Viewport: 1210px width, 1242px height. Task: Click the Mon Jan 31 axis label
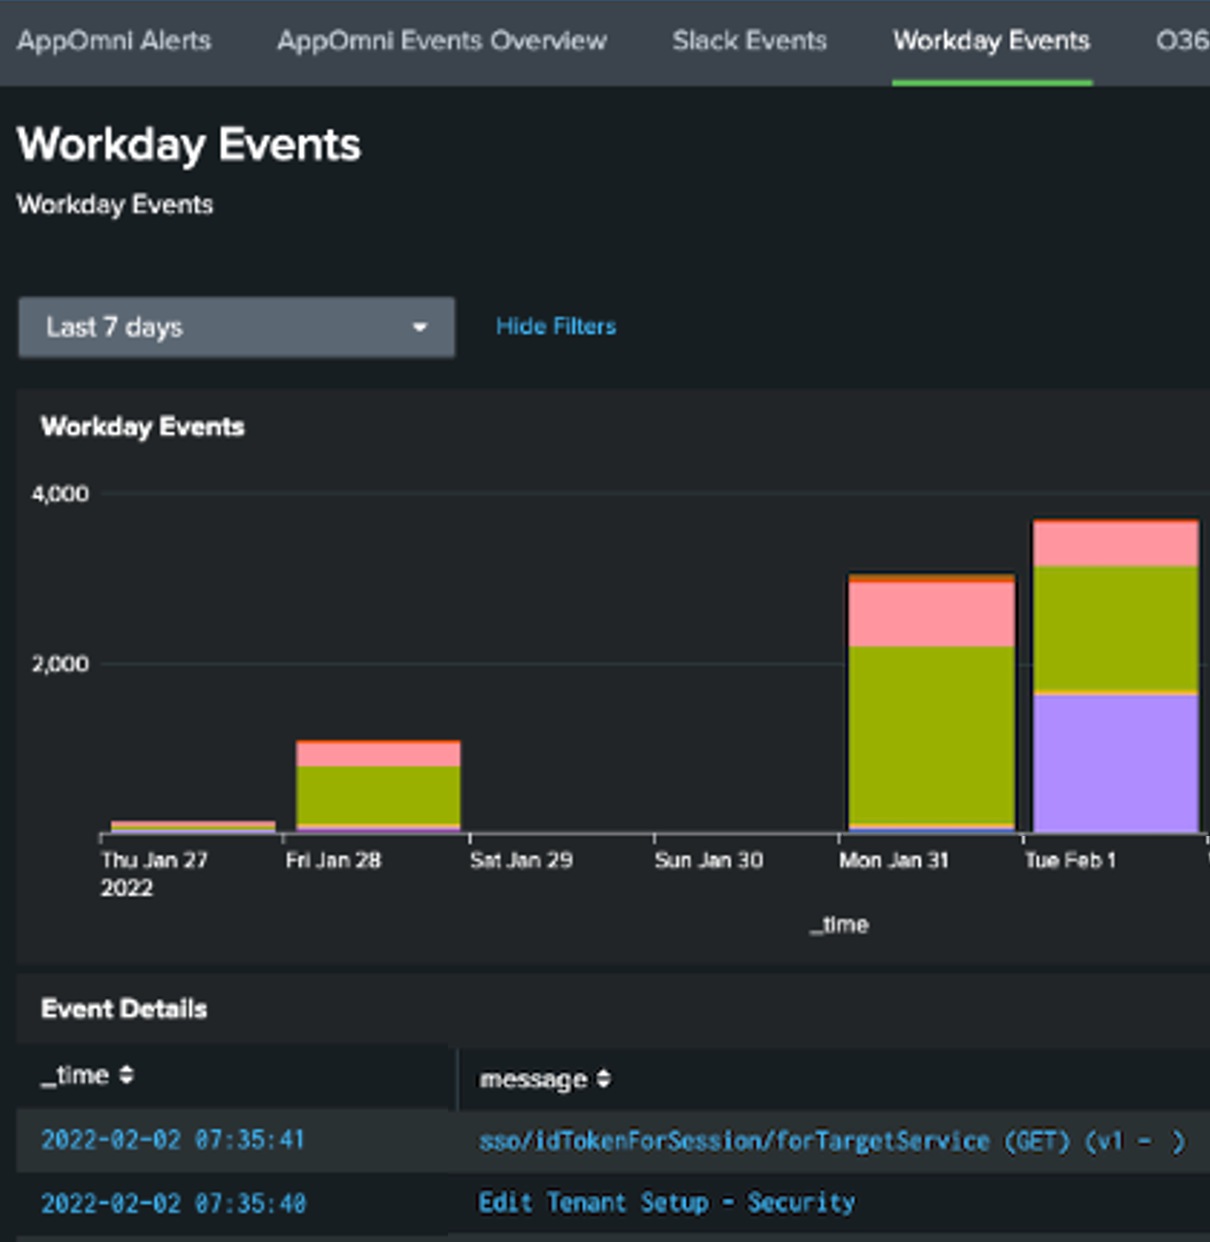pos(895,859)
